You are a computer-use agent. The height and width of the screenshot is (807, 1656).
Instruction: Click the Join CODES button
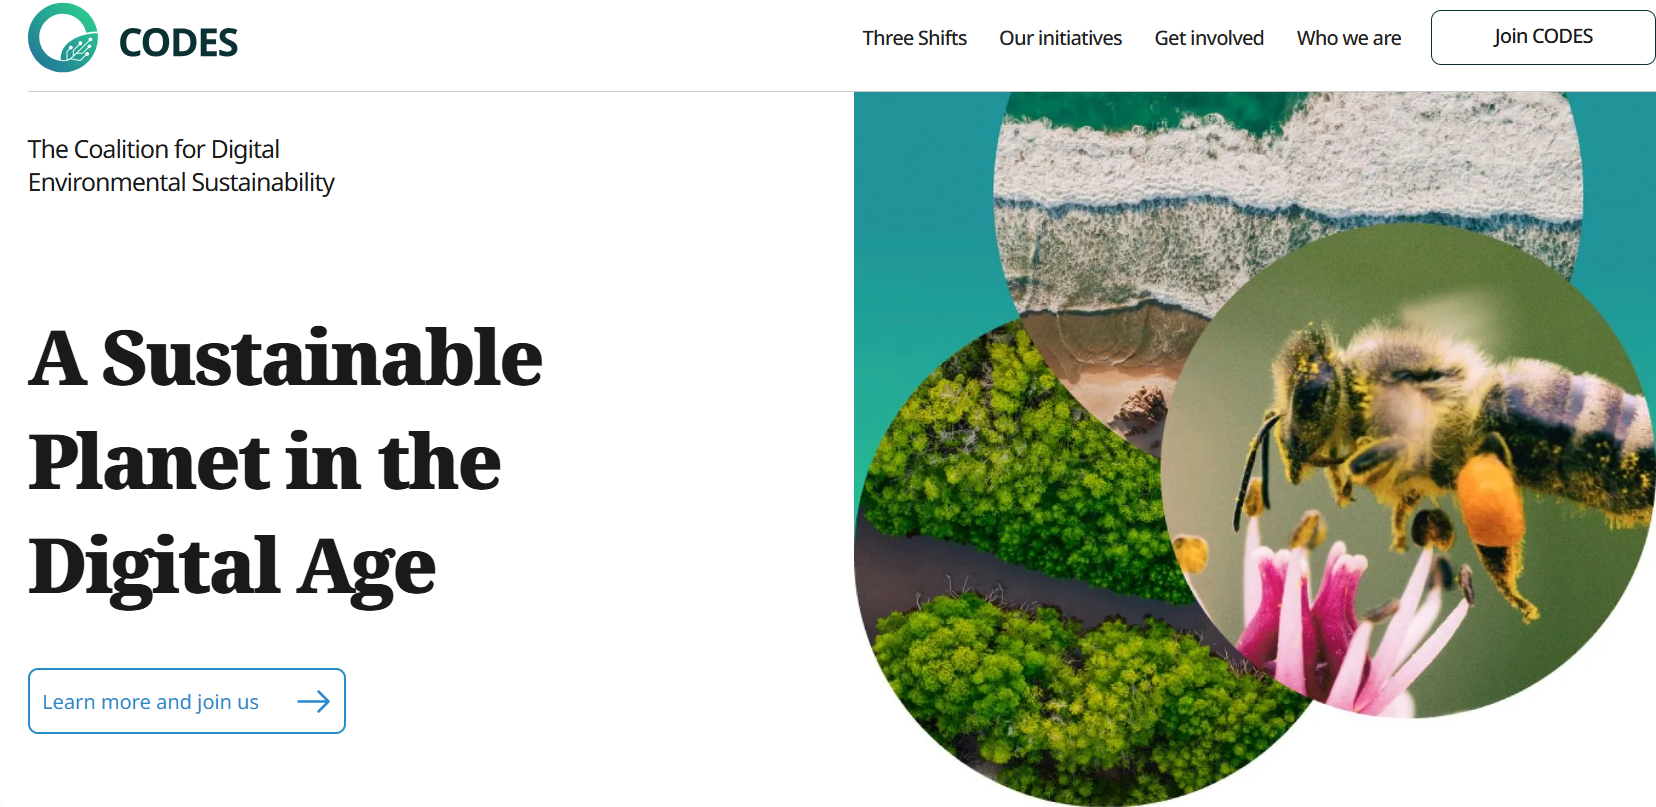click(x=1543, y=37)
